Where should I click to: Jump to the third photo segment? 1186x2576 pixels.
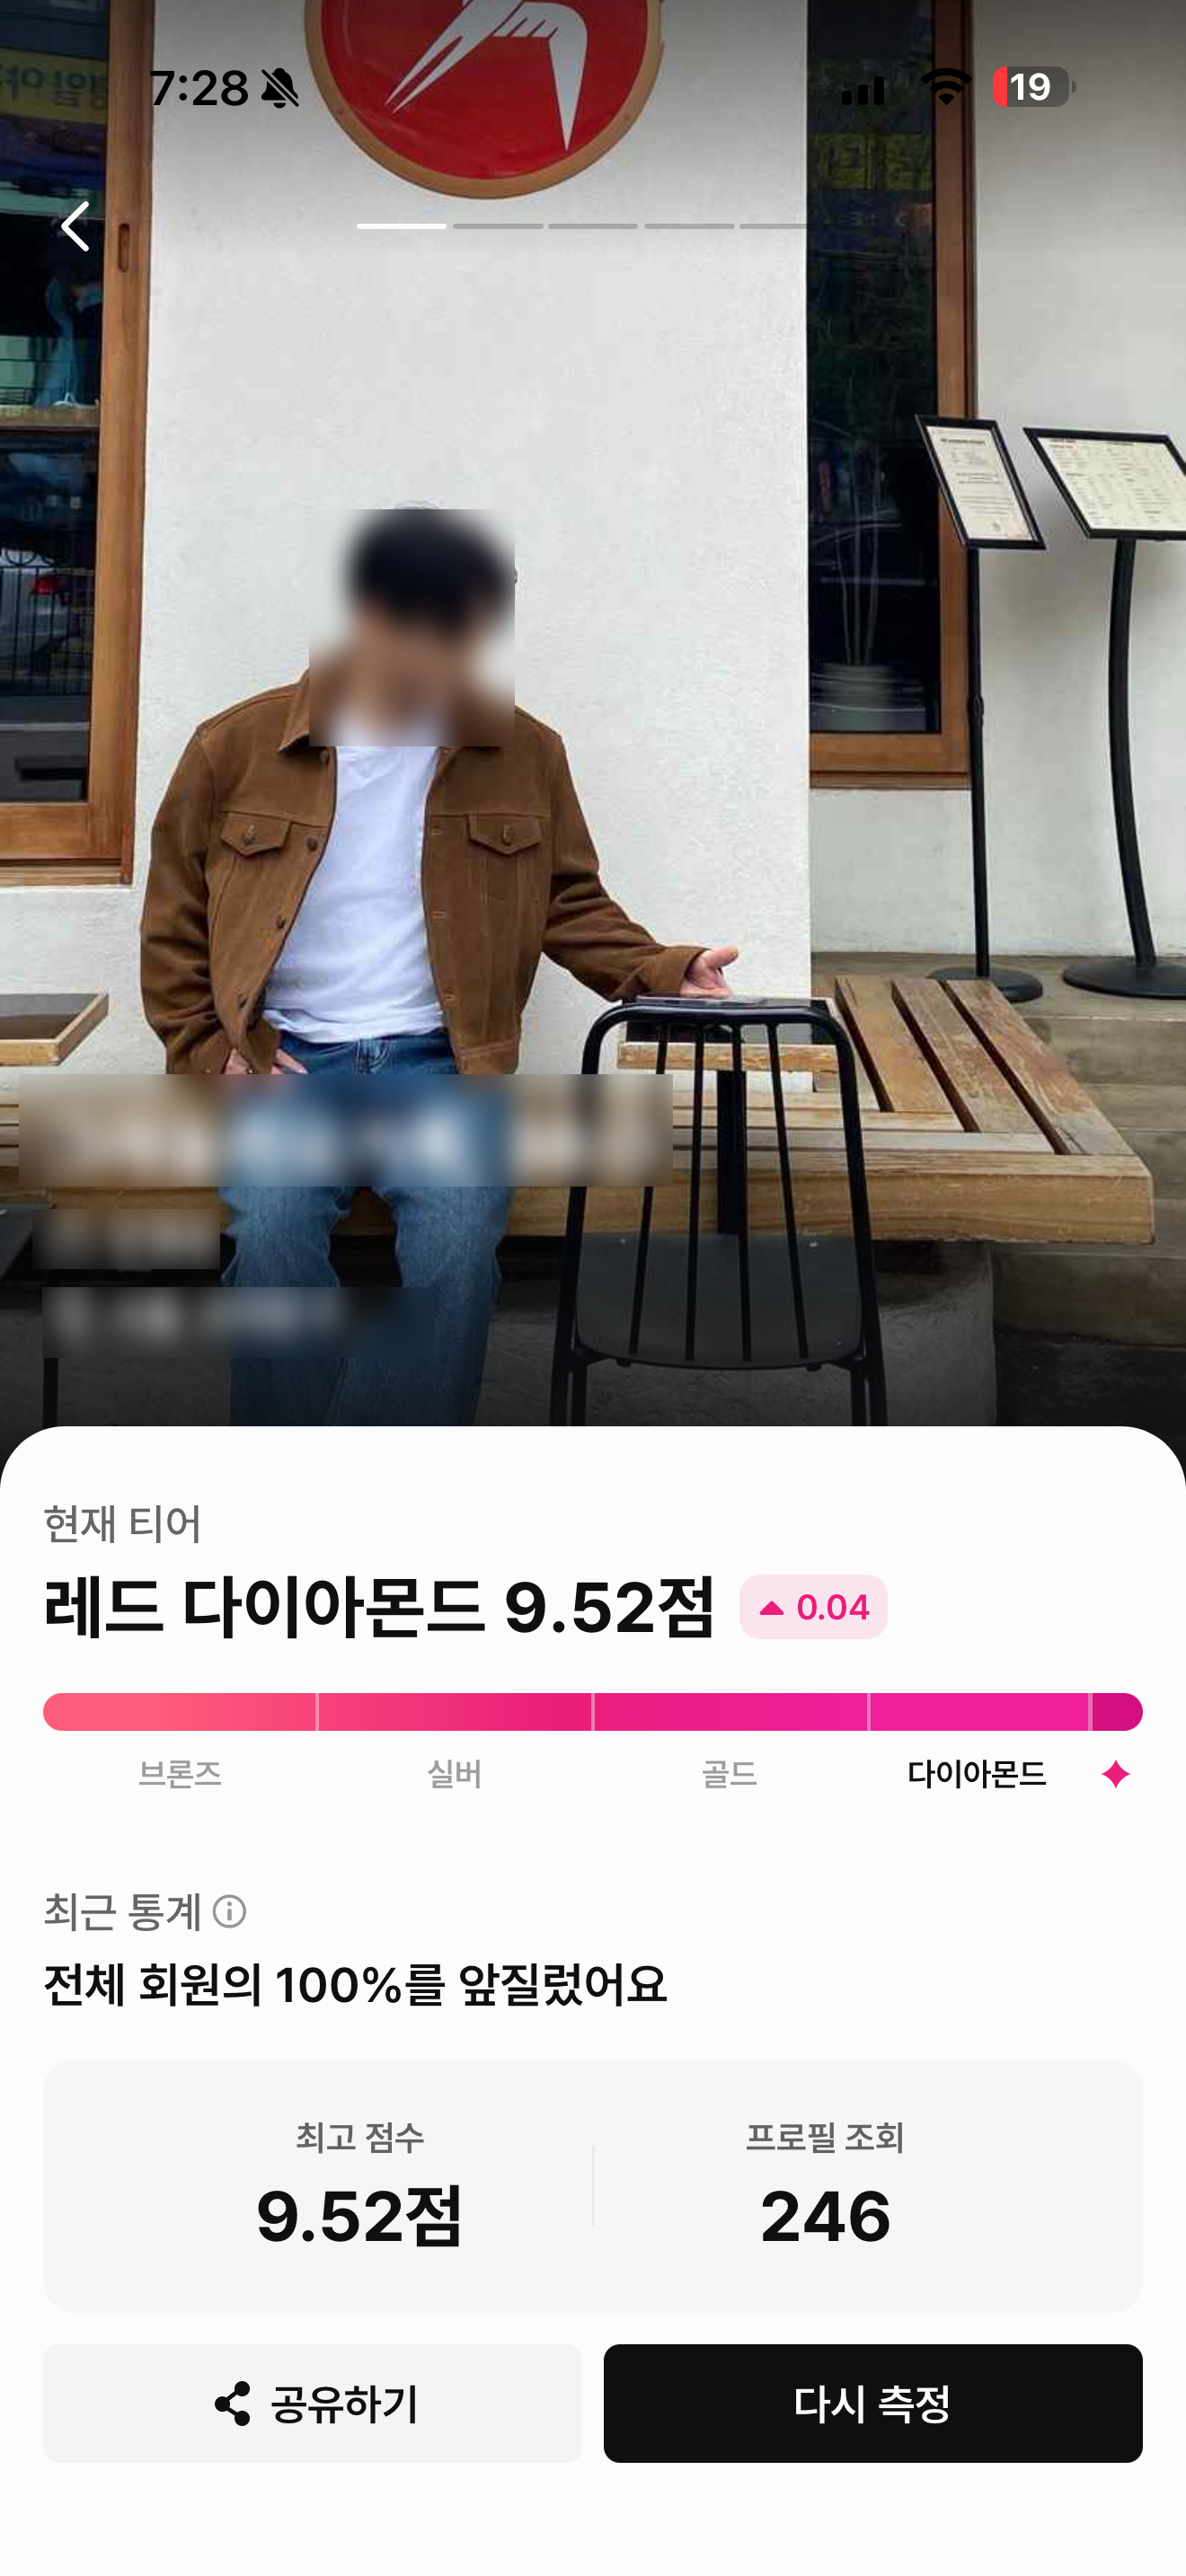point(593,226)
